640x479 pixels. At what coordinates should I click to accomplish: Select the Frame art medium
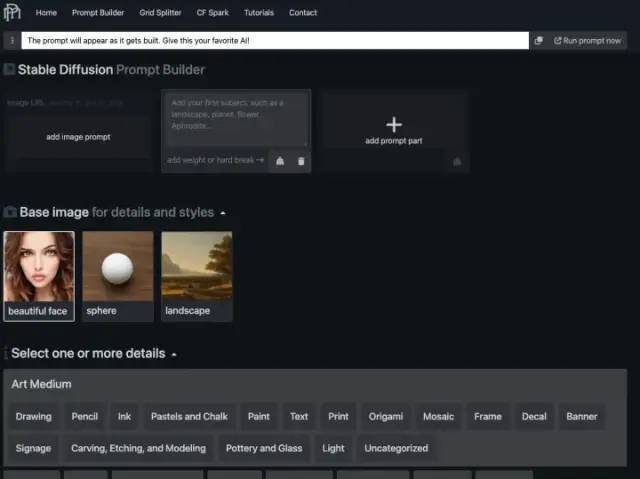tap(488, 417)
